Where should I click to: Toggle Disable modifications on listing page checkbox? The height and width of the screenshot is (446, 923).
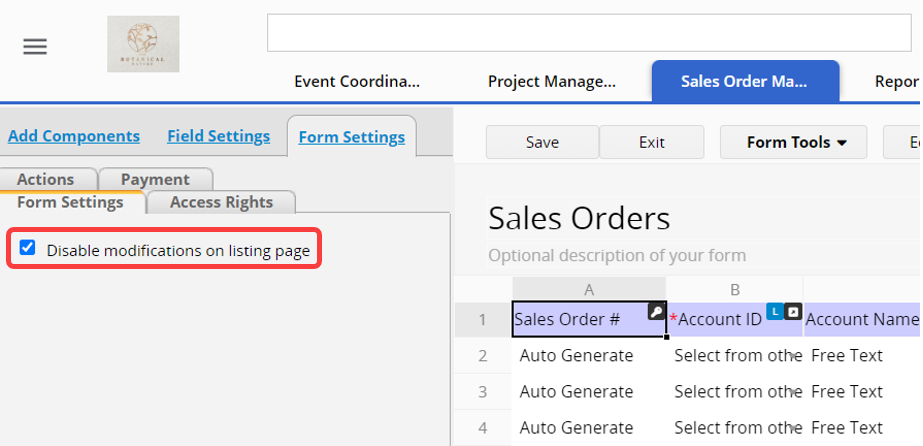click(28, 248)
